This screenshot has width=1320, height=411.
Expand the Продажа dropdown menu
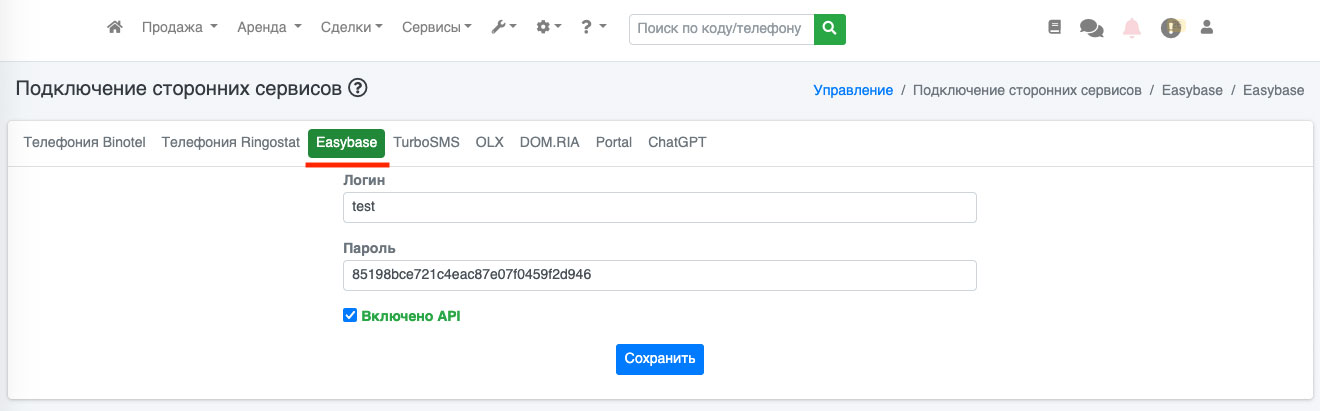[x=179, y=28]
